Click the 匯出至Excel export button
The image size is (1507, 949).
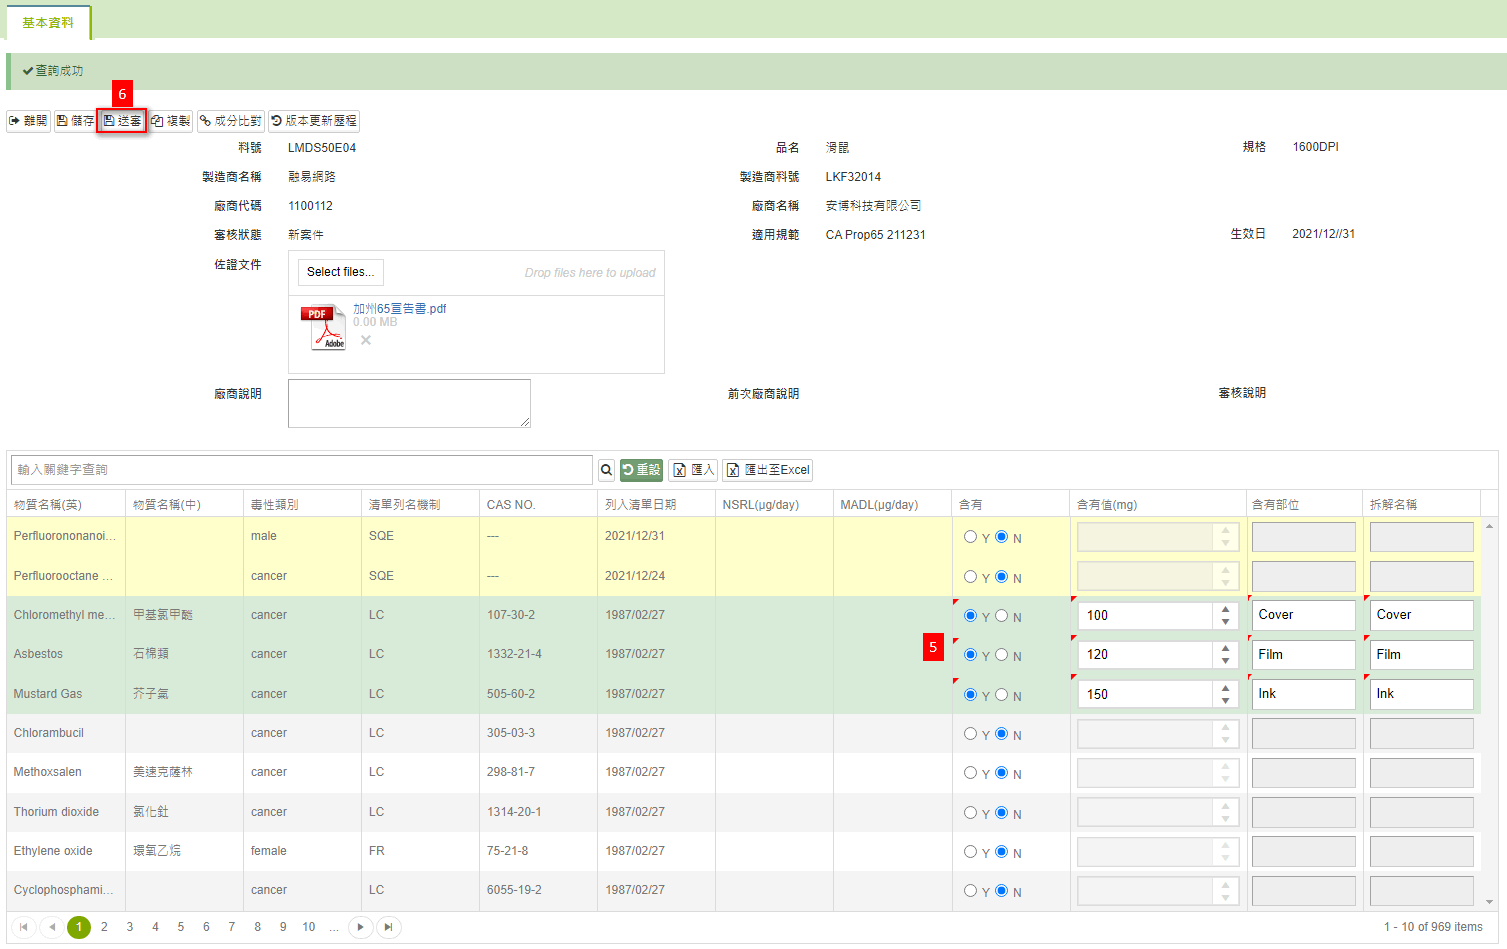pyautogui.click(x=767, y=470)
